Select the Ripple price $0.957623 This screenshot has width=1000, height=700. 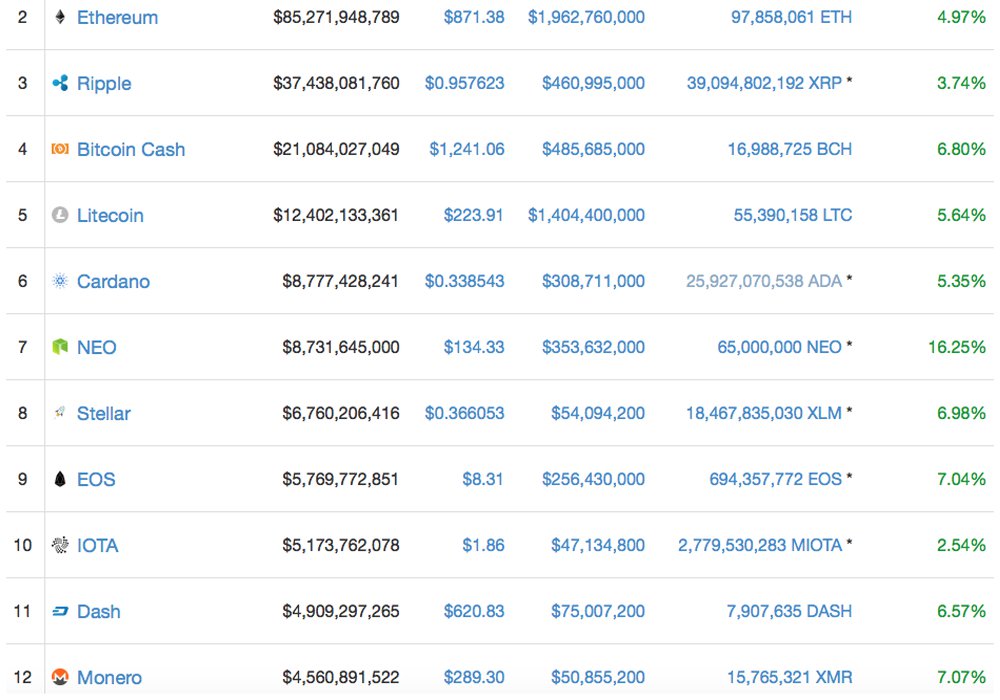tap(464, 83)
